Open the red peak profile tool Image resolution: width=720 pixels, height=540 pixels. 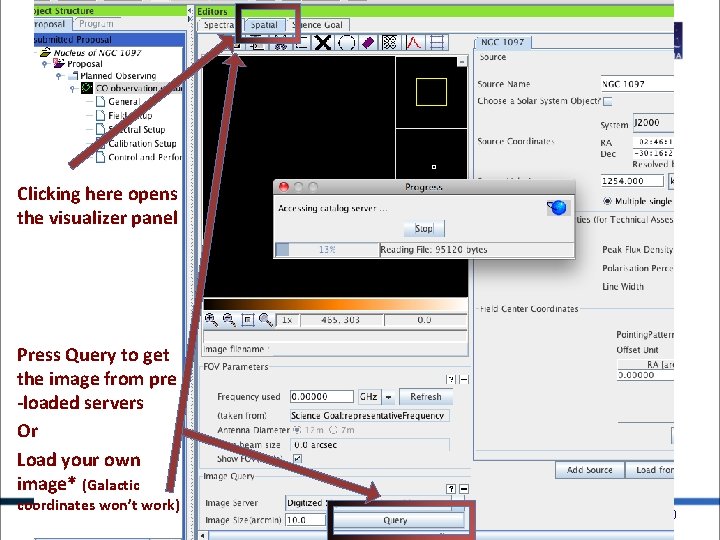(414, 43)
